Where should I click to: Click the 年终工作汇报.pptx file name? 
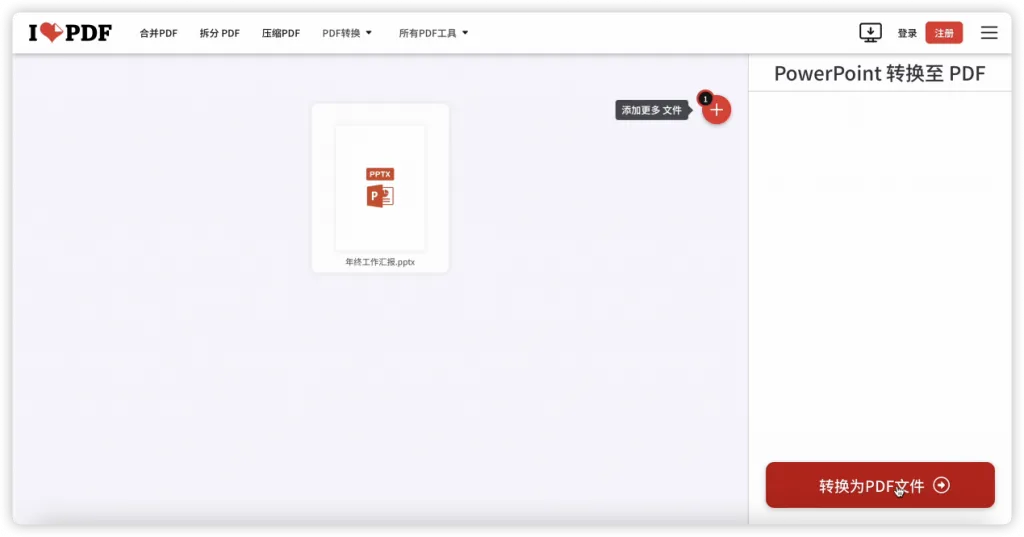(x=380, y=262)
